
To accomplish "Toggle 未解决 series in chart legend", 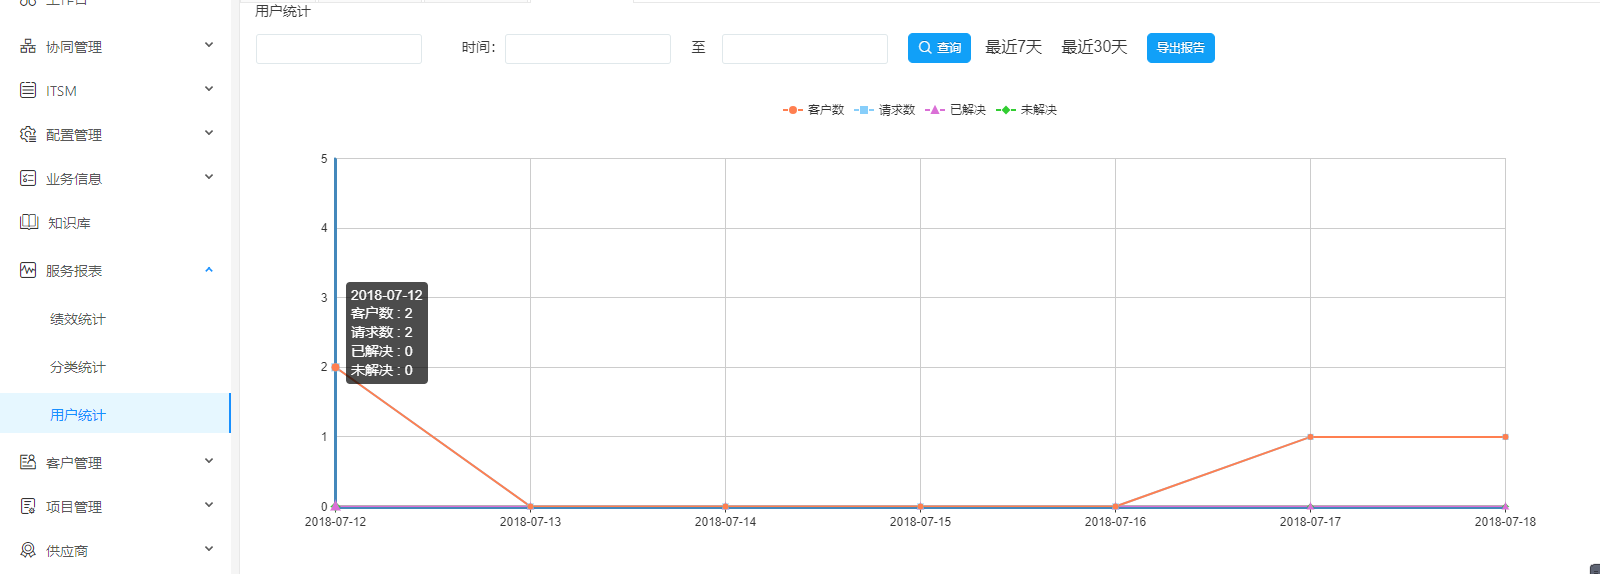I will click(1027, 110).
